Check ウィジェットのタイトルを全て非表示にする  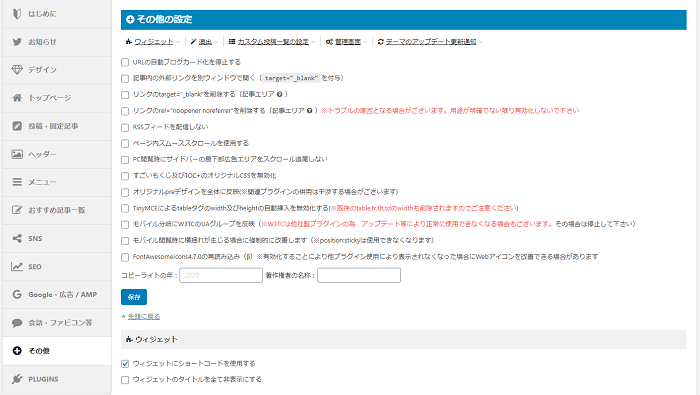[x=125, y=380]
